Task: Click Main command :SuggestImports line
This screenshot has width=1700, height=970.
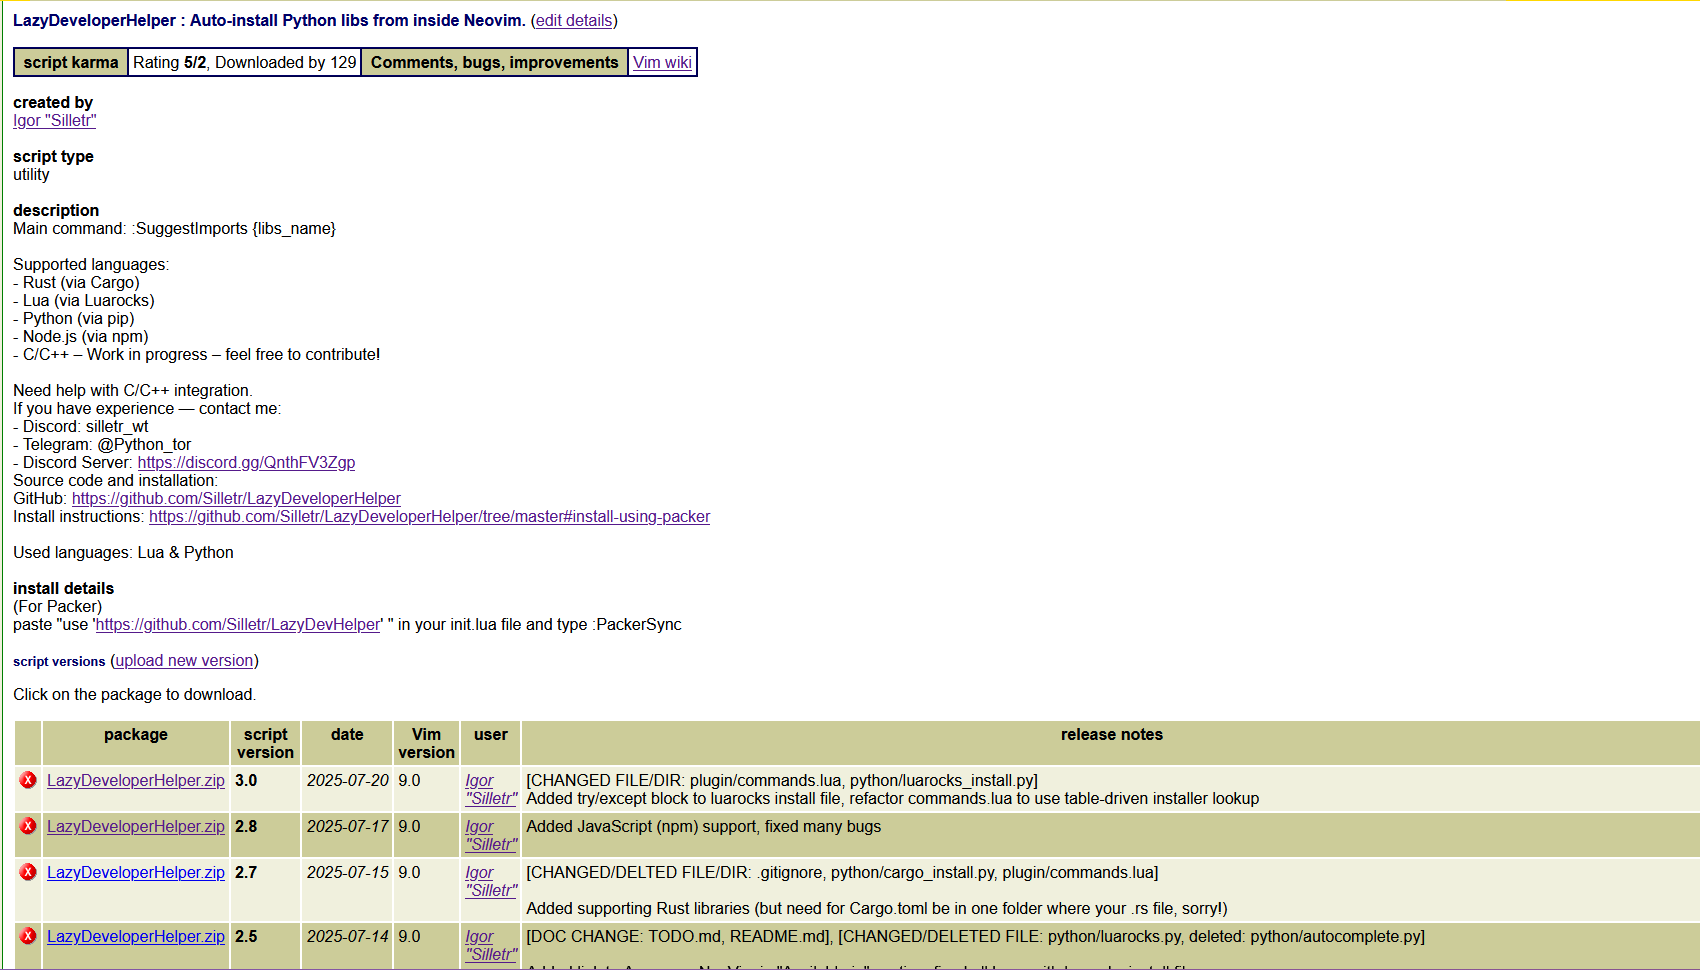Action: pyautogui.click(x=175, y=228)
